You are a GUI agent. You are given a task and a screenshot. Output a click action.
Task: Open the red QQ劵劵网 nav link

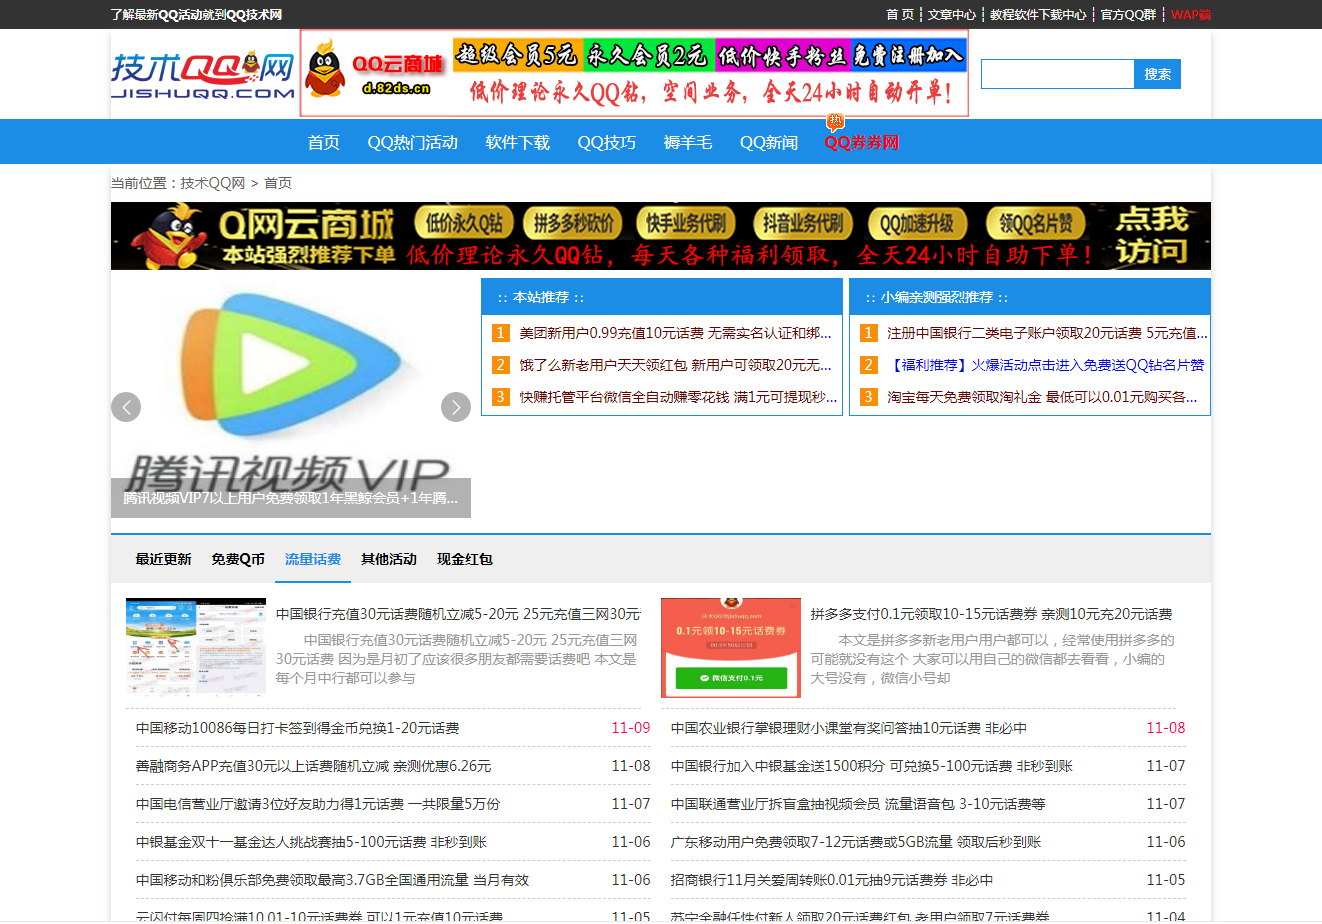pos(861,143)
